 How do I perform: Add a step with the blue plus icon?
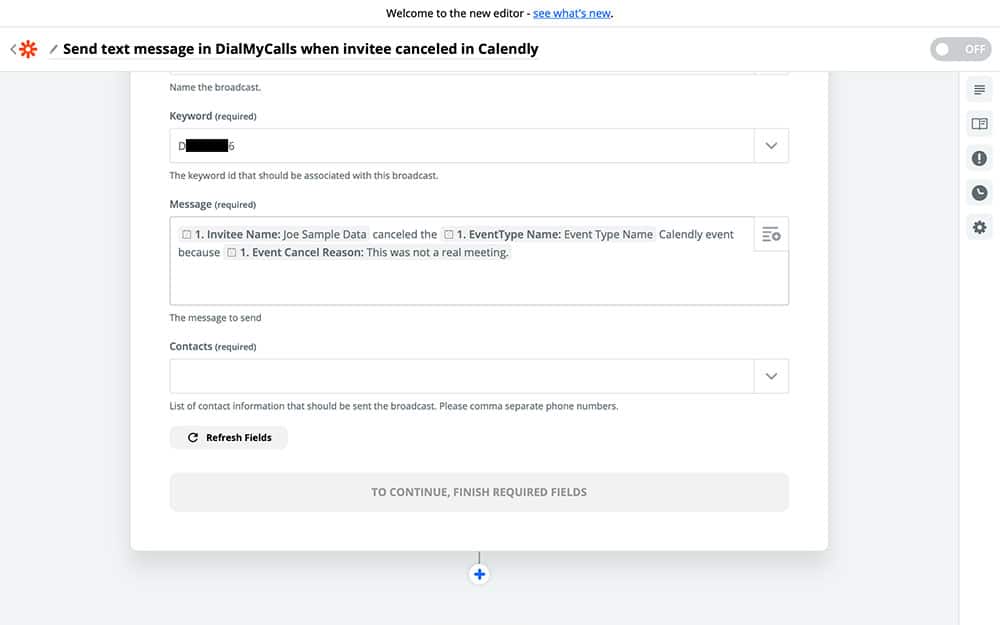[479, 574]
